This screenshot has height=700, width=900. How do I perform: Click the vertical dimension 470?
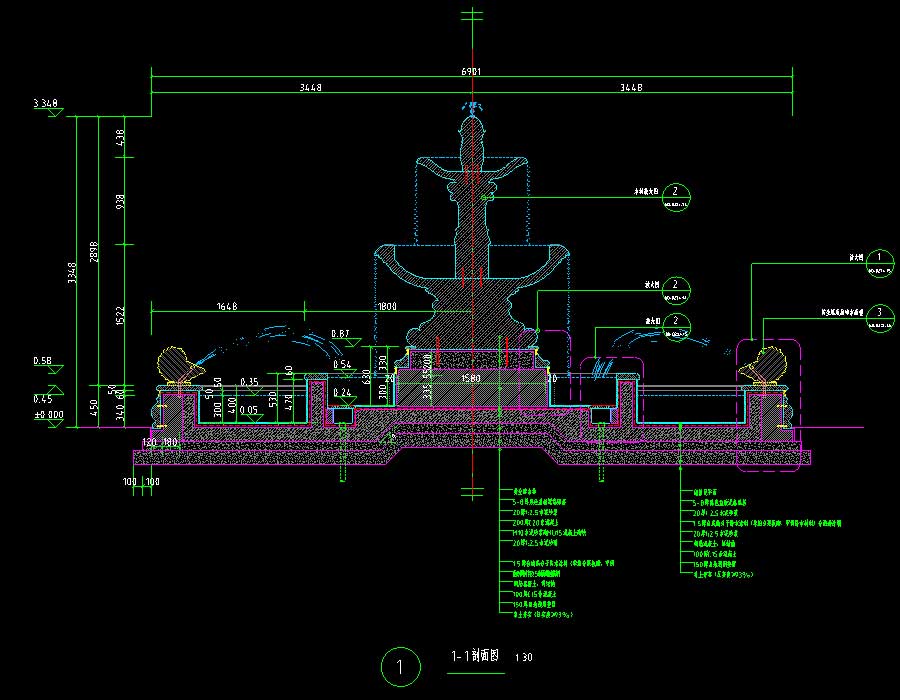click(x=289, y=402)
